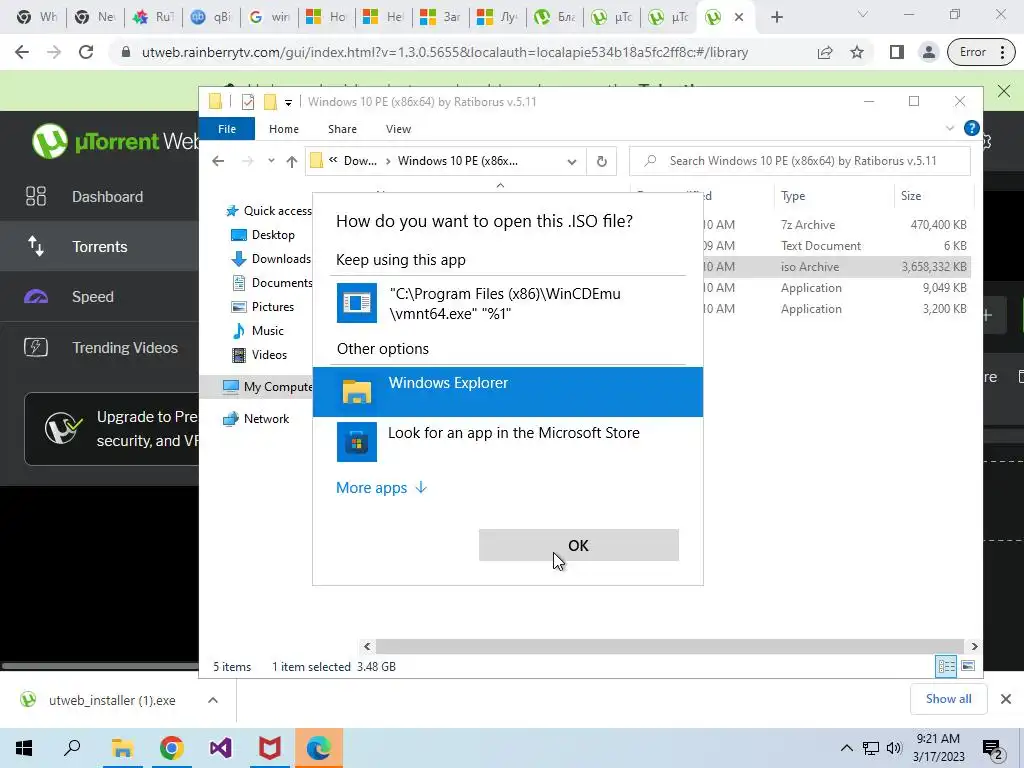This screenshot has height=768, width=1024.
Task: Select Quick access in the navigation pane
Action: tap(268, 210)
